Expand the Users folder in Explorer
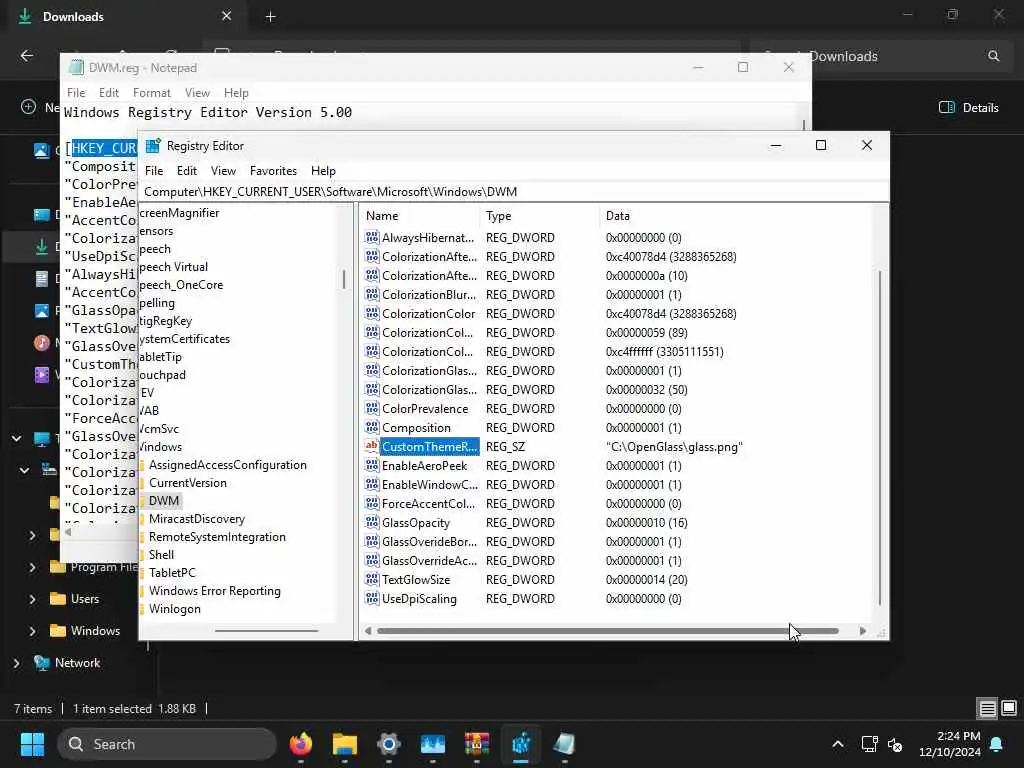The height and width of the screenshot is (768, 1024). [32, 599]
